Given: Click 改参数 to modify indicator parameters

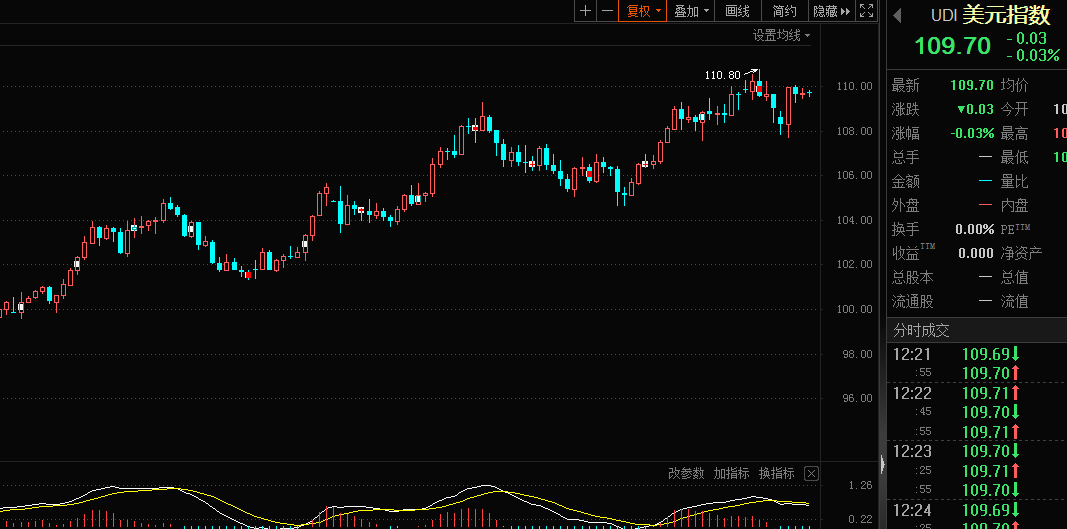Looking at the screenshot, I should 686,473.
